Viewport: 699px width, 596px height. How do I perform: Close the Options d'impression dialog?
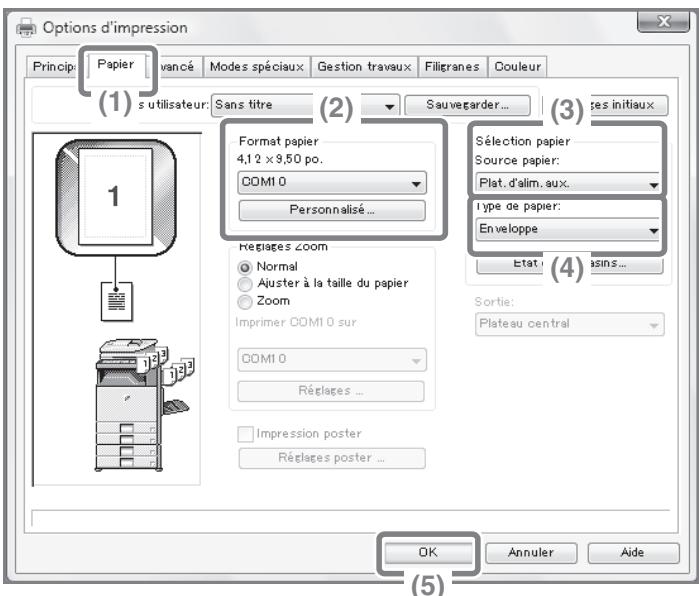coord(663,21)
